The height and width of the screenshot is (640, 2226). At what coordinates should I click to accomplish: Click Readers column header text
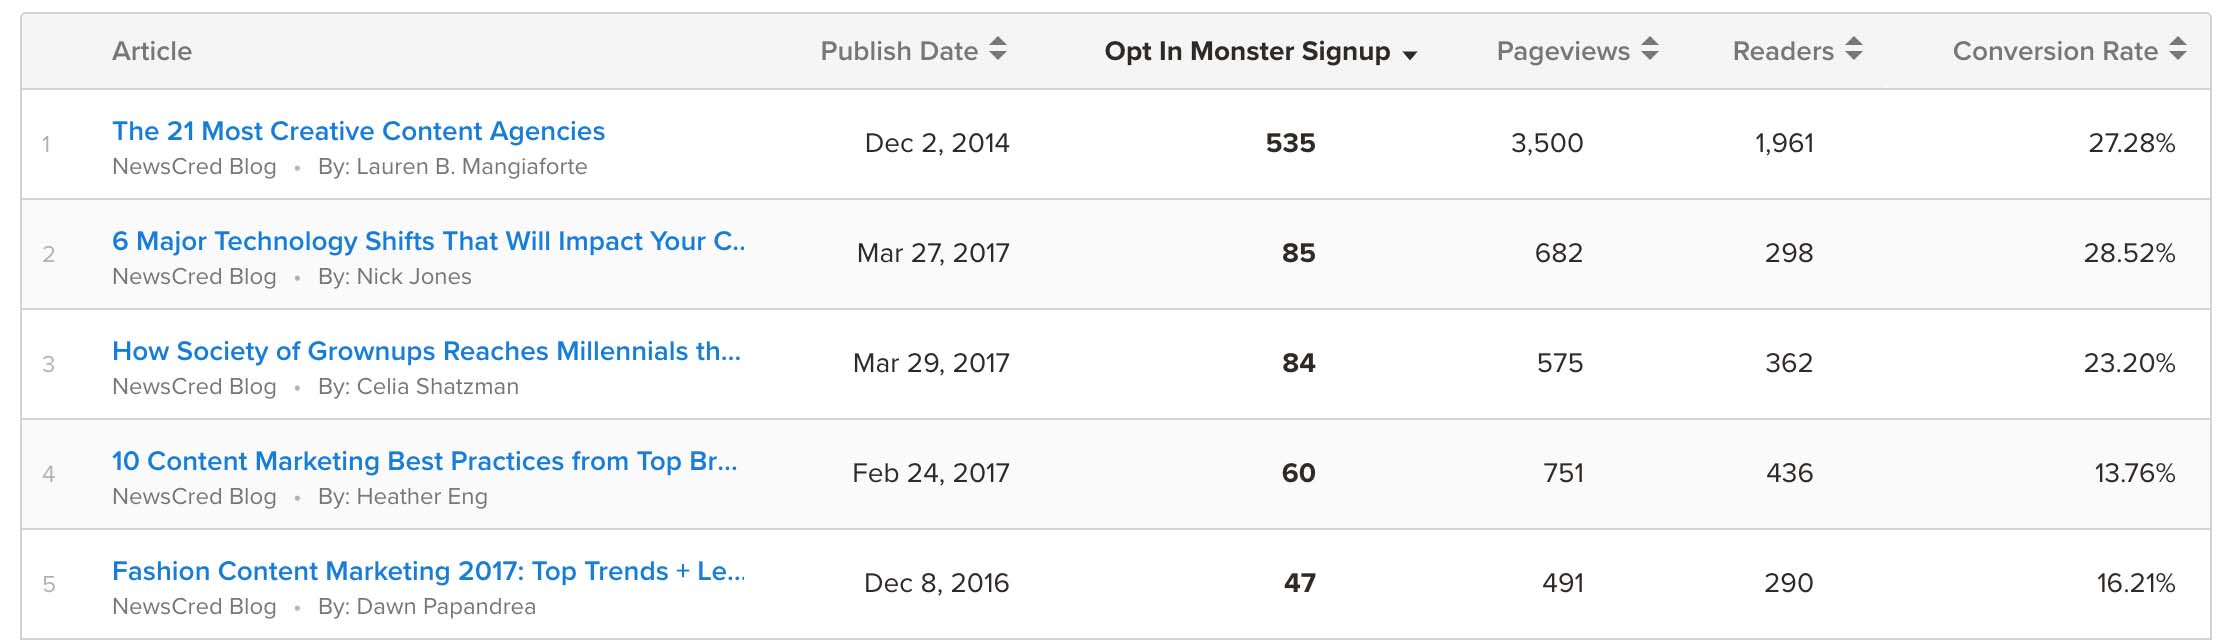tap(1783, 51)
